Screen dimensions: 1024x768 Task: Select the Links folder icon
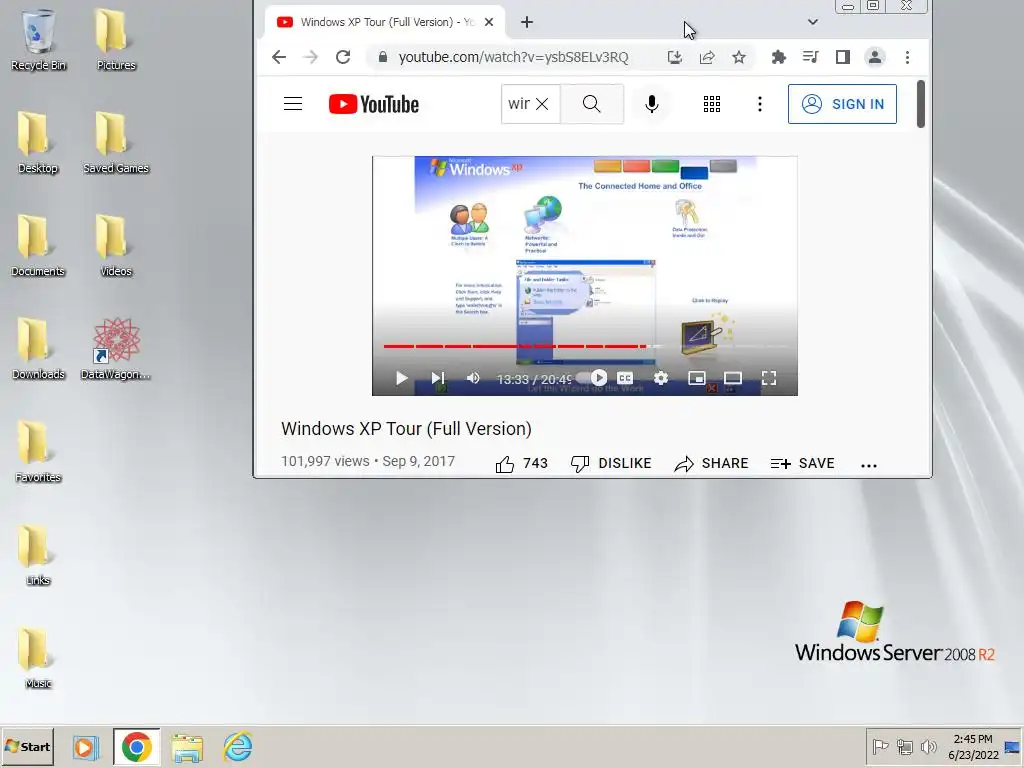point(38,555)
